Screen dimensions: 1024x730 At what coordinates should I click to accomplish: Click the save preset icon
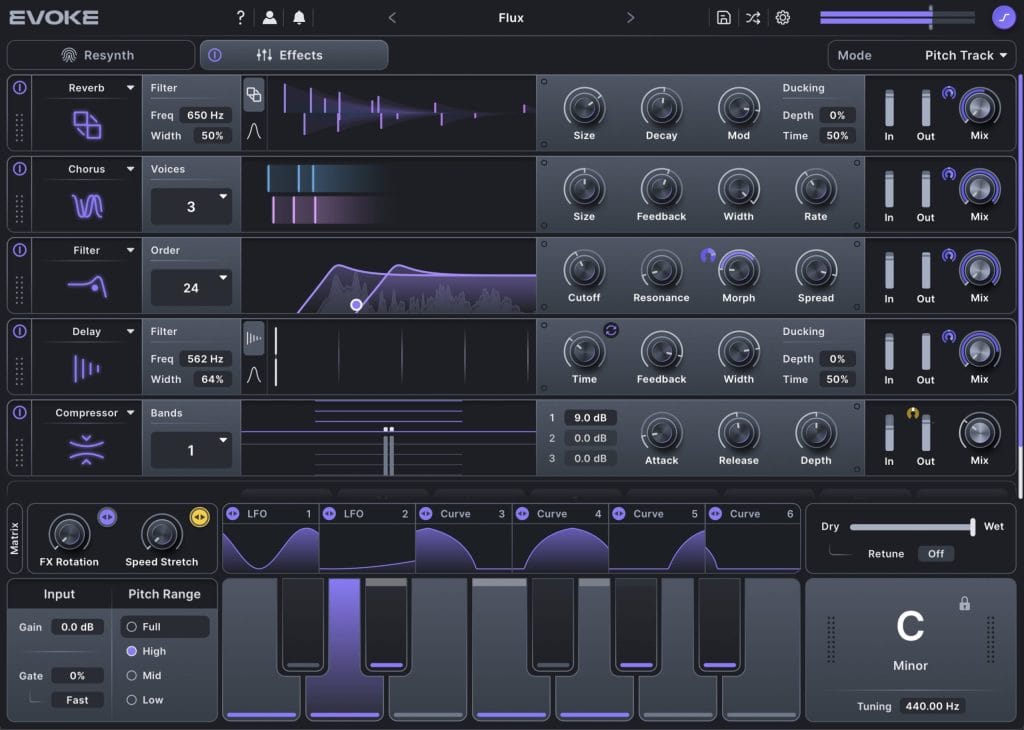(723, 17)
